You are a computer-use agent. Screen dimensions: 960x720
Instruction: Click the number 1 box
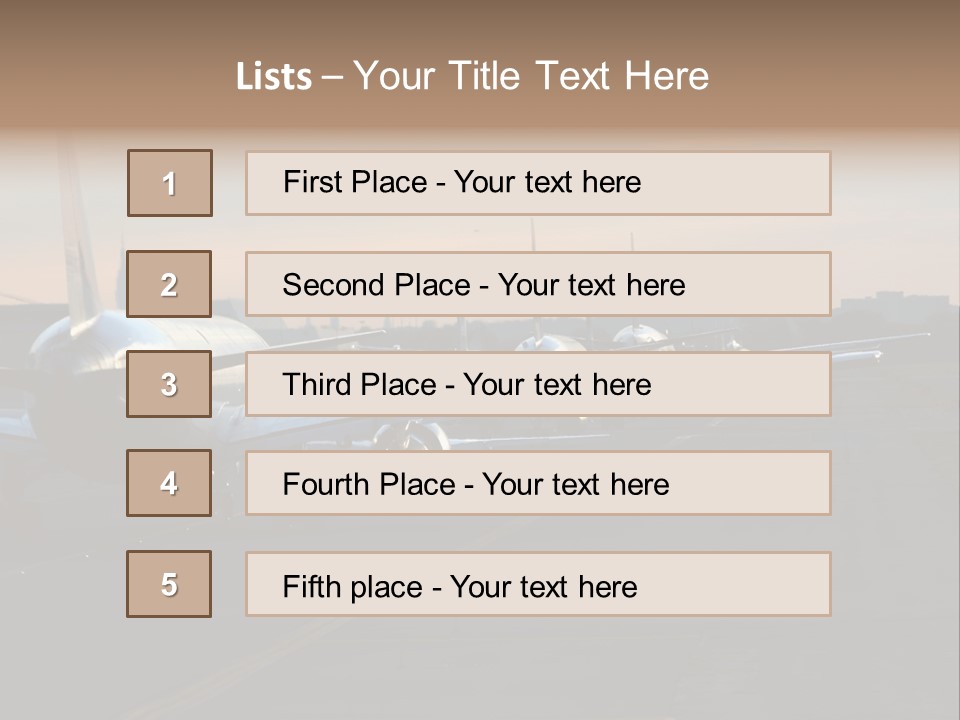(x=170, y=183)
